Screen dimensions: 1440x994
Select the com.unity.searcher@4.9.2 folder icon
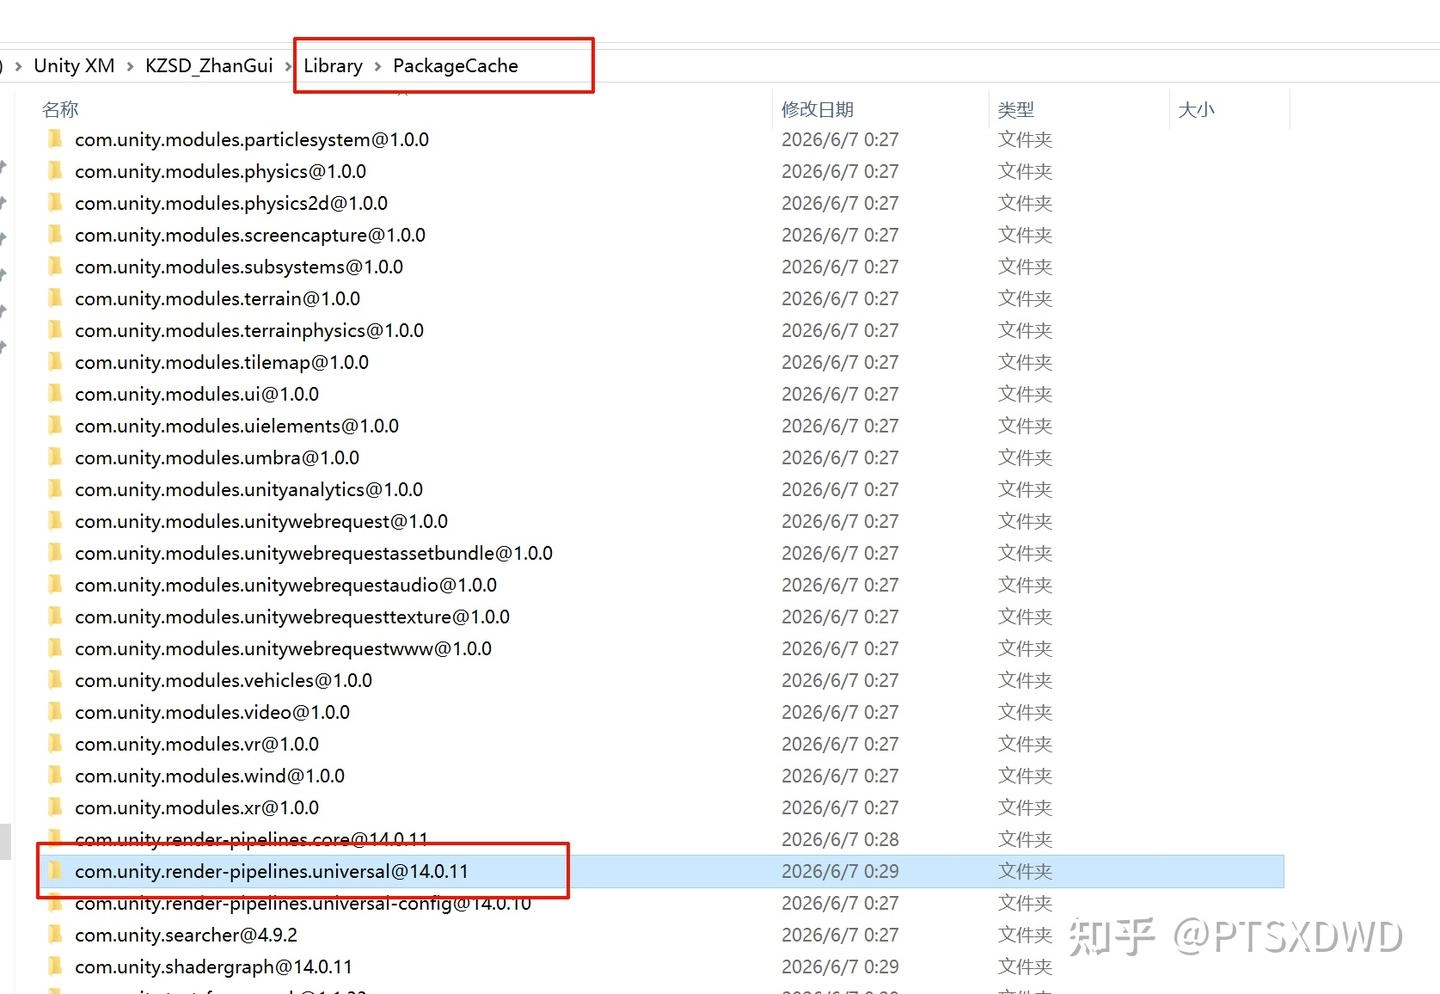tap(55, 935)
